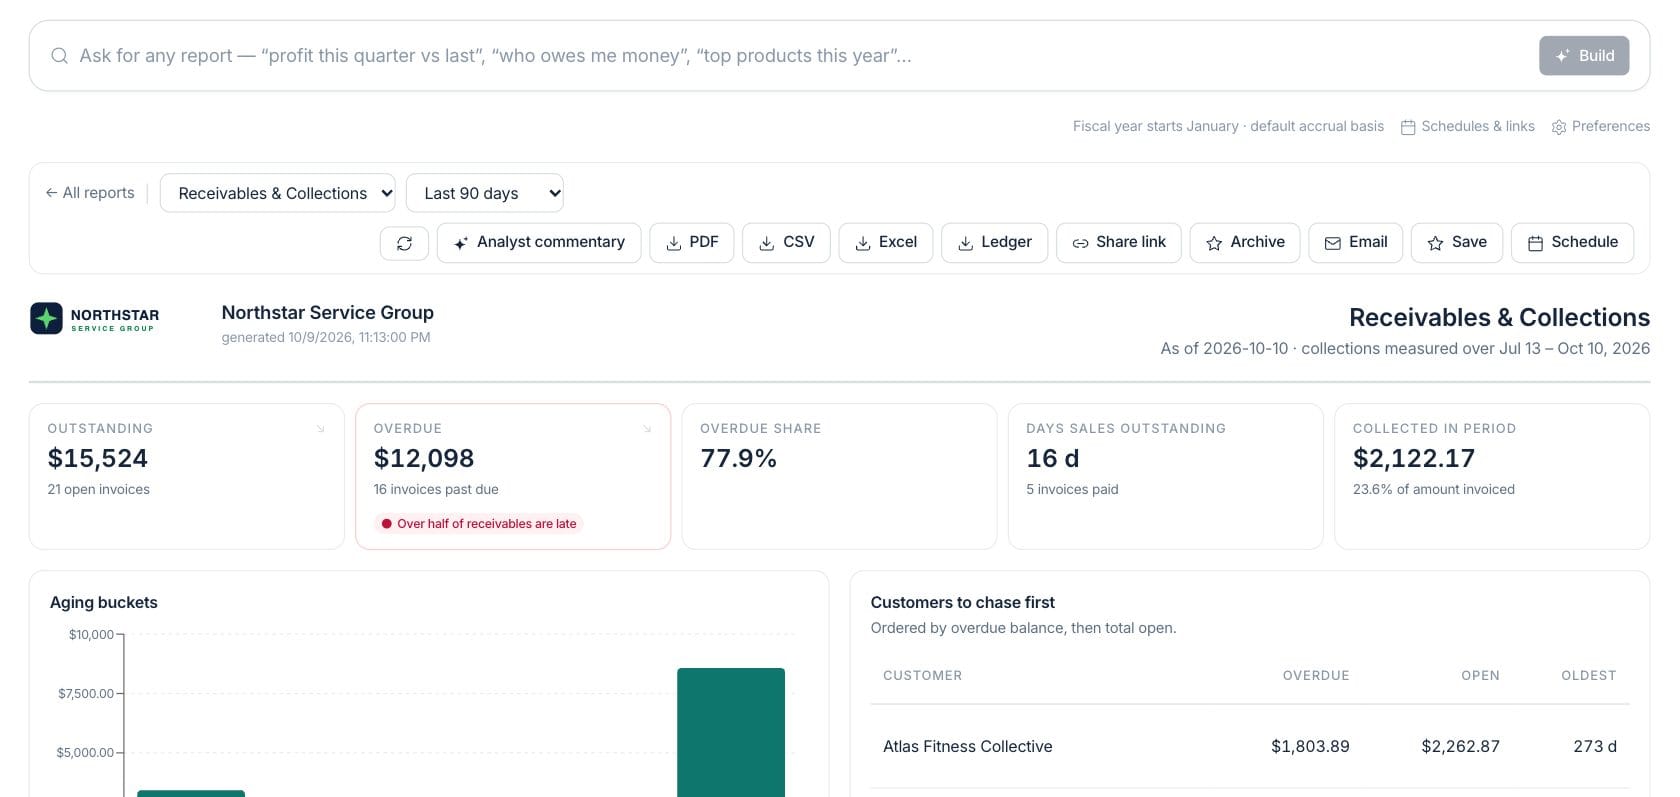Screen dimensions: 1680x797
Task: Generate Analyst commentary
Action: 539,243
